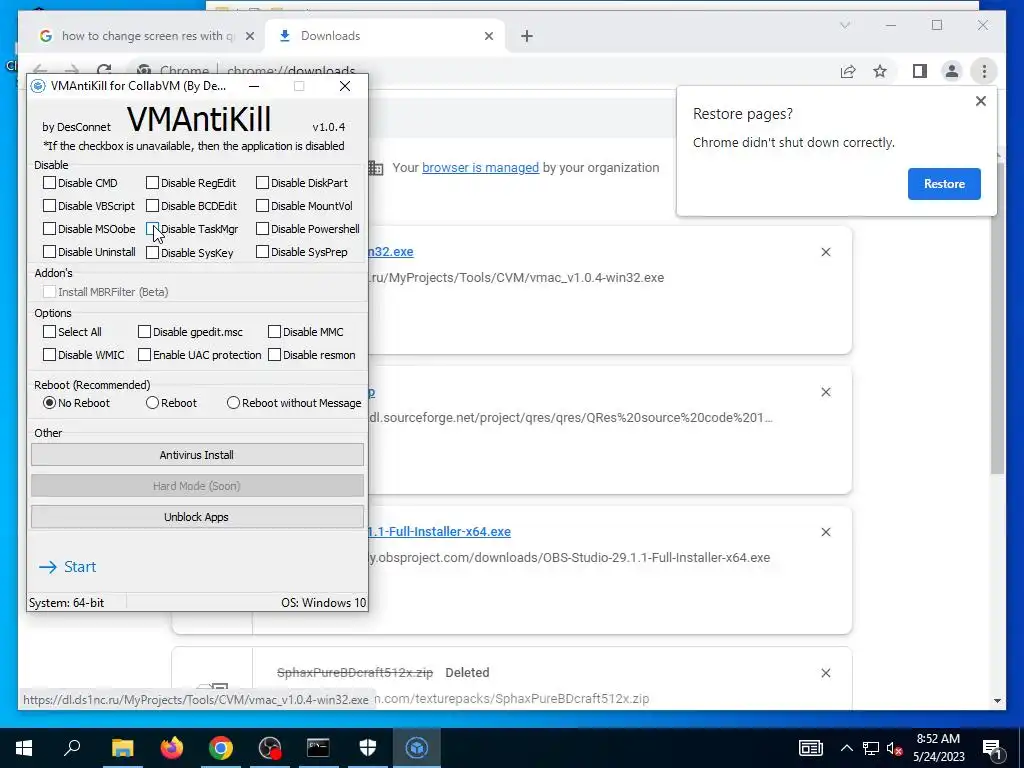This screenshot has width=1024, height=768.
Task: Select Reboot without Message option
Action: (x=233, y=403)
